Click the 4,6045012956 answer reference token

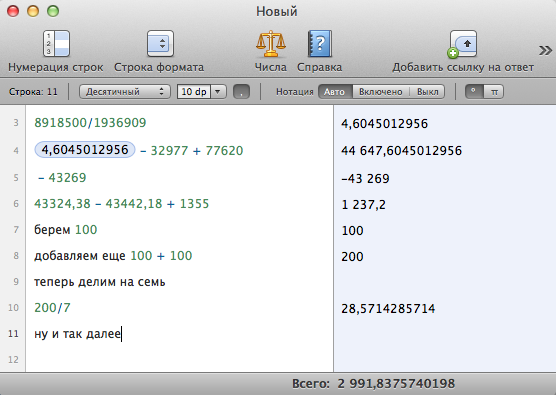tap(85, 150)
